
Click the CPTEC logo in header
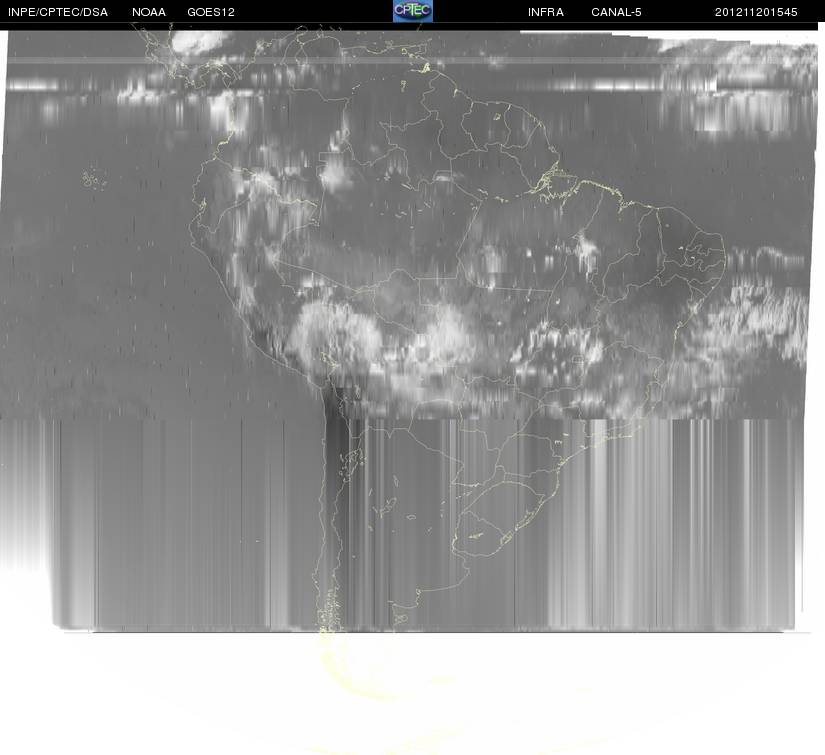[x=412, y=11]
